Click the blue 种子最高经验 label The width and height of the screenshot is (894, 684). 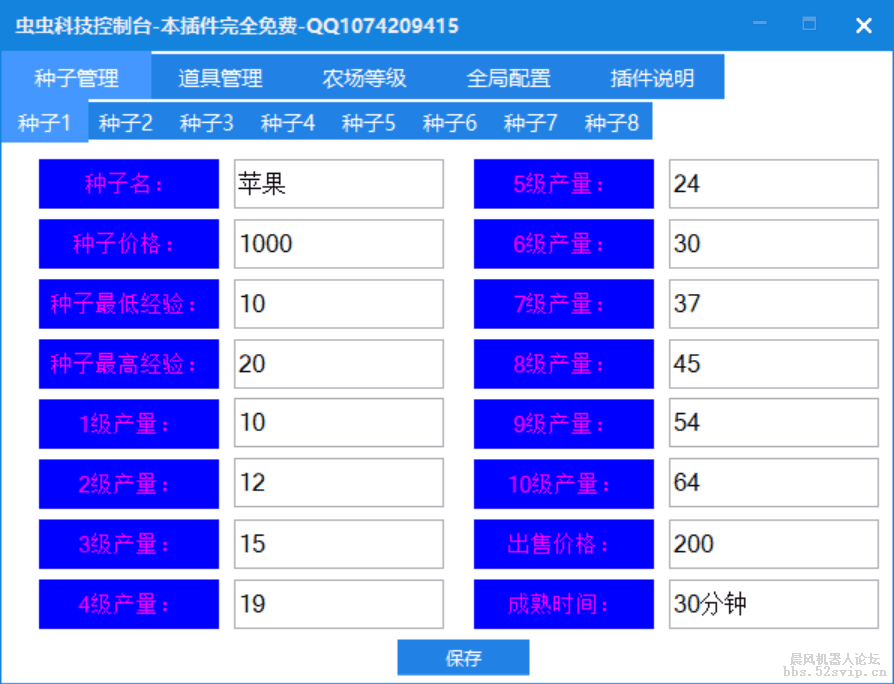point(128,364)
